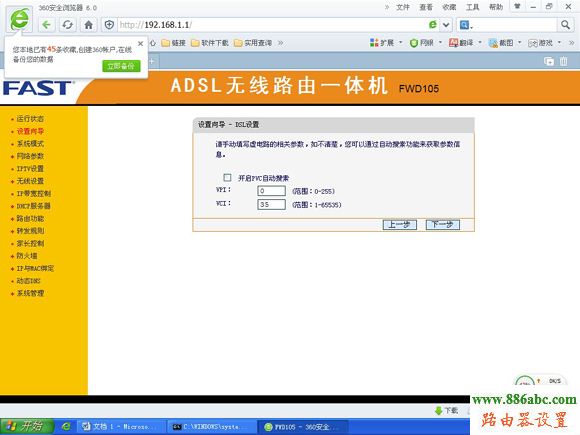Image resolution: width=580 pixels, height=435 pixels.
Task: Open 系统模式 in router sidebar
Action: 30,144
